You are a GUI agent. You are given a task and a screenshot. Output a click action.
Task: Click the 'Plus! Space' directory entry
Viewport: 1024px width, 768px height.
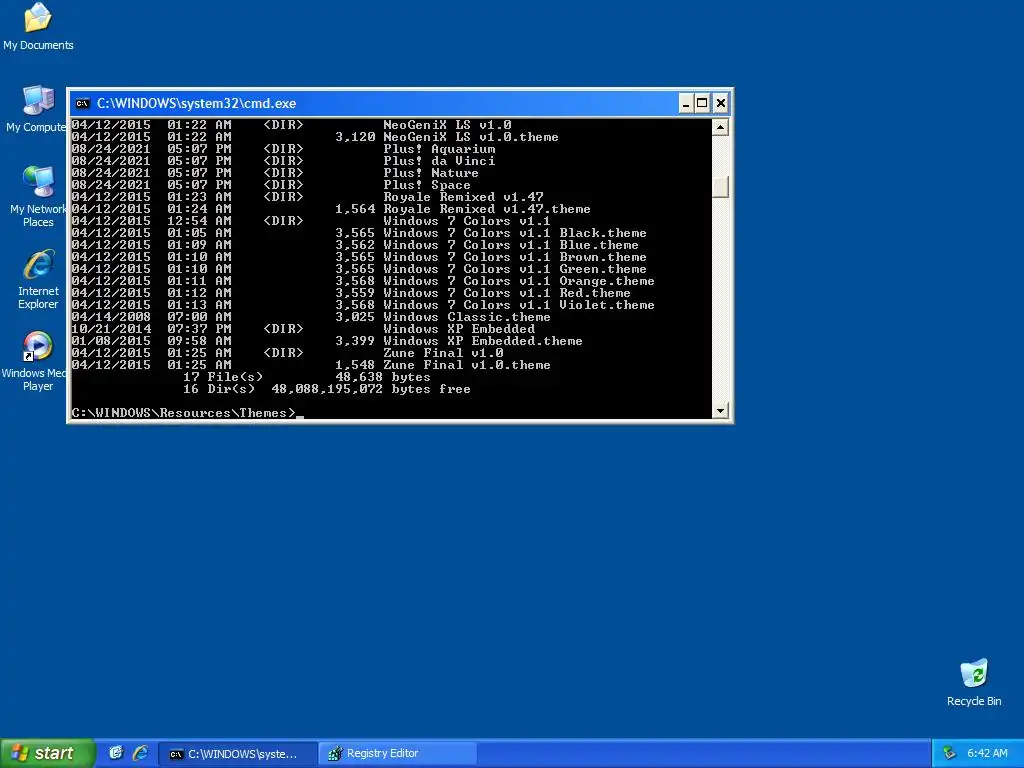(426, 185)
